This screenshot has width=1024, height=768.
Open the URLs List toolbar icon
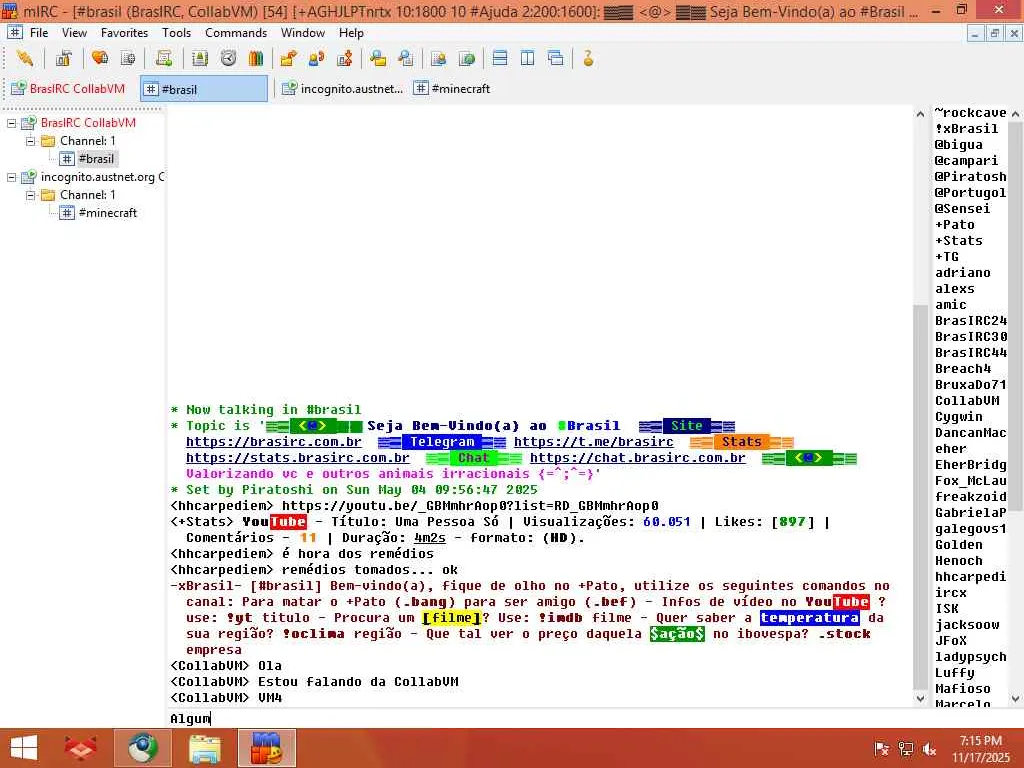pos(466,59)
